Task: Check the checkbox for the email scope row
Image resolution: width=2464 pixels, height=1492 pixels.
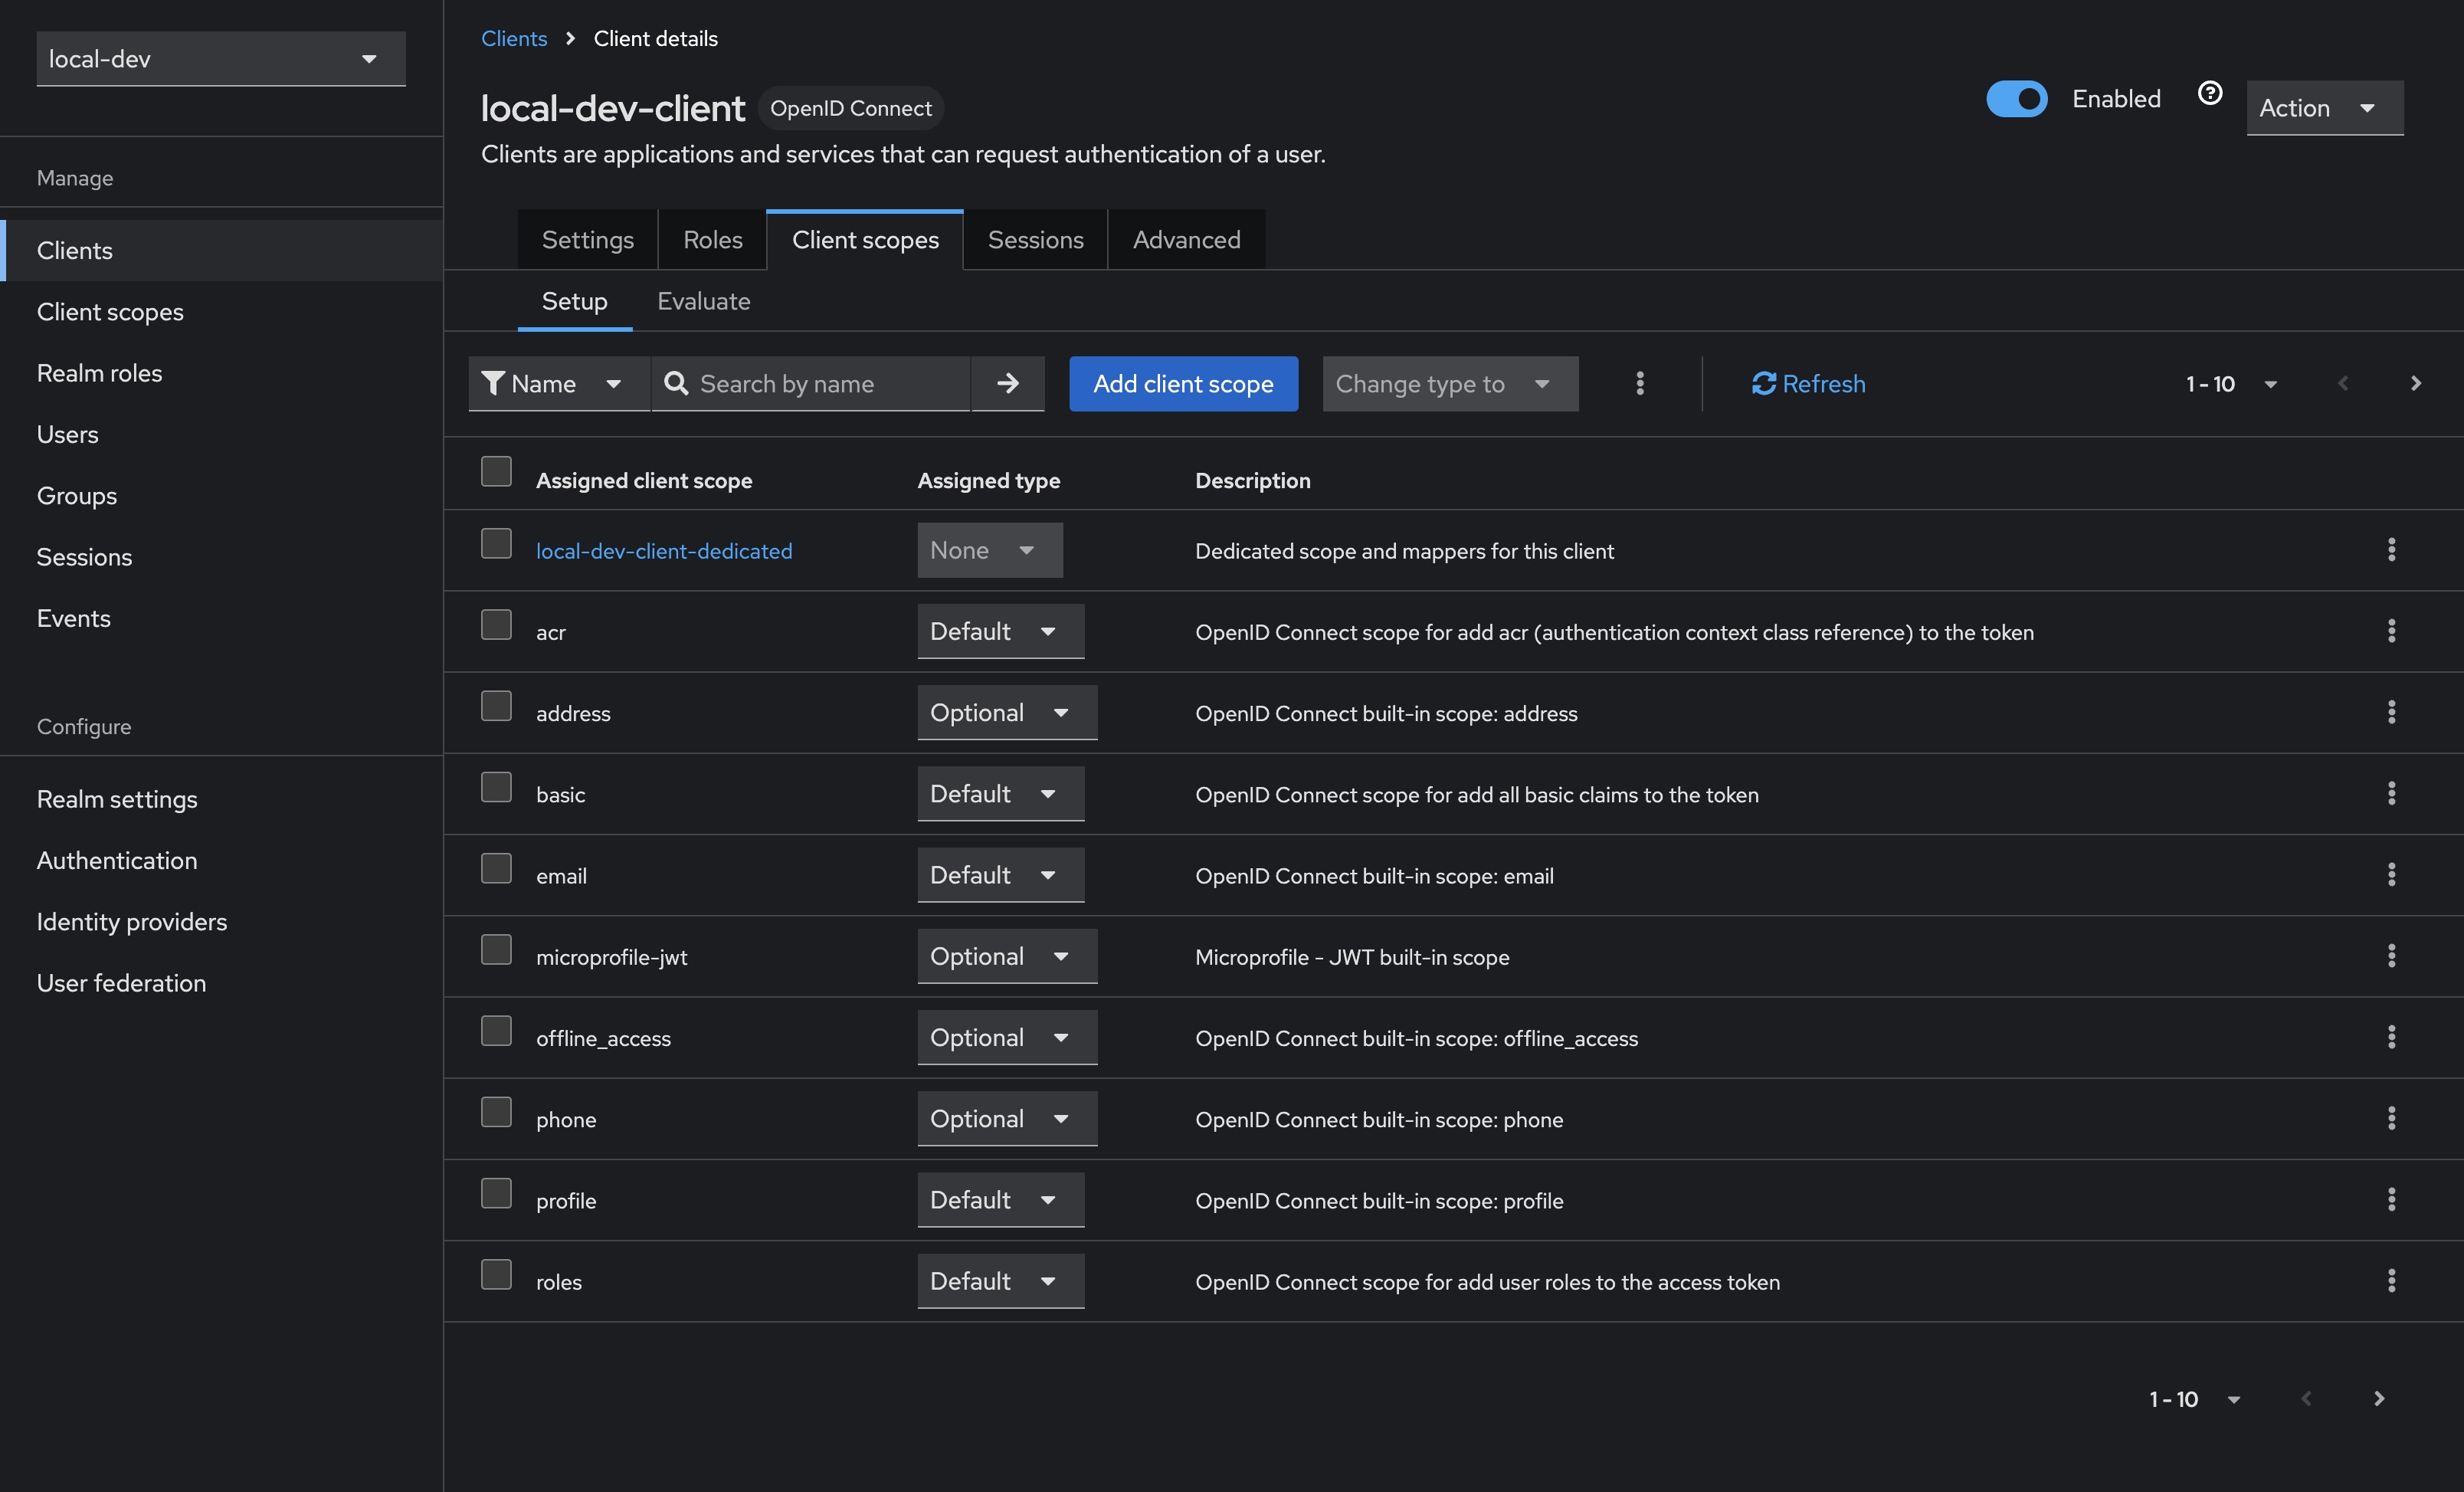Action: point(496,868)
